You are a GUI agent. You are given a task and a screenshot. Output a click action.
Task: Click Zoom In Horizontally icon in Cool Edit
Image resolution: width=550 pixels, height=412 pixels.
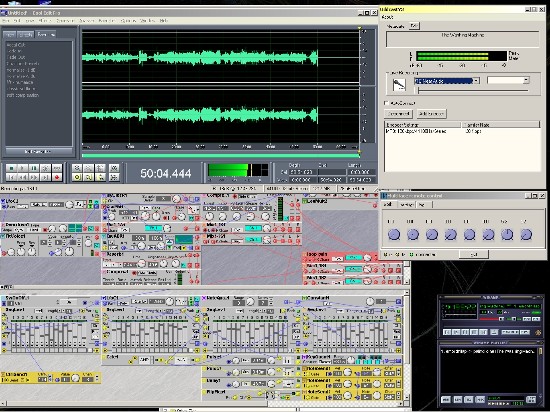77,168
